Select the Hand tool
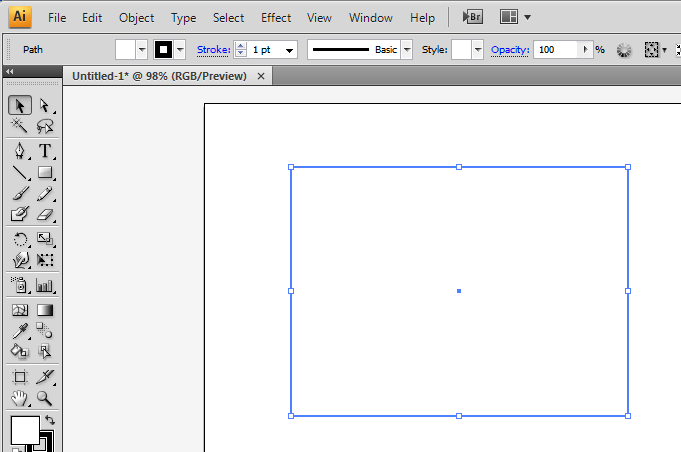The height and width of the screenshot is (452, 681). tap(20, 398)
